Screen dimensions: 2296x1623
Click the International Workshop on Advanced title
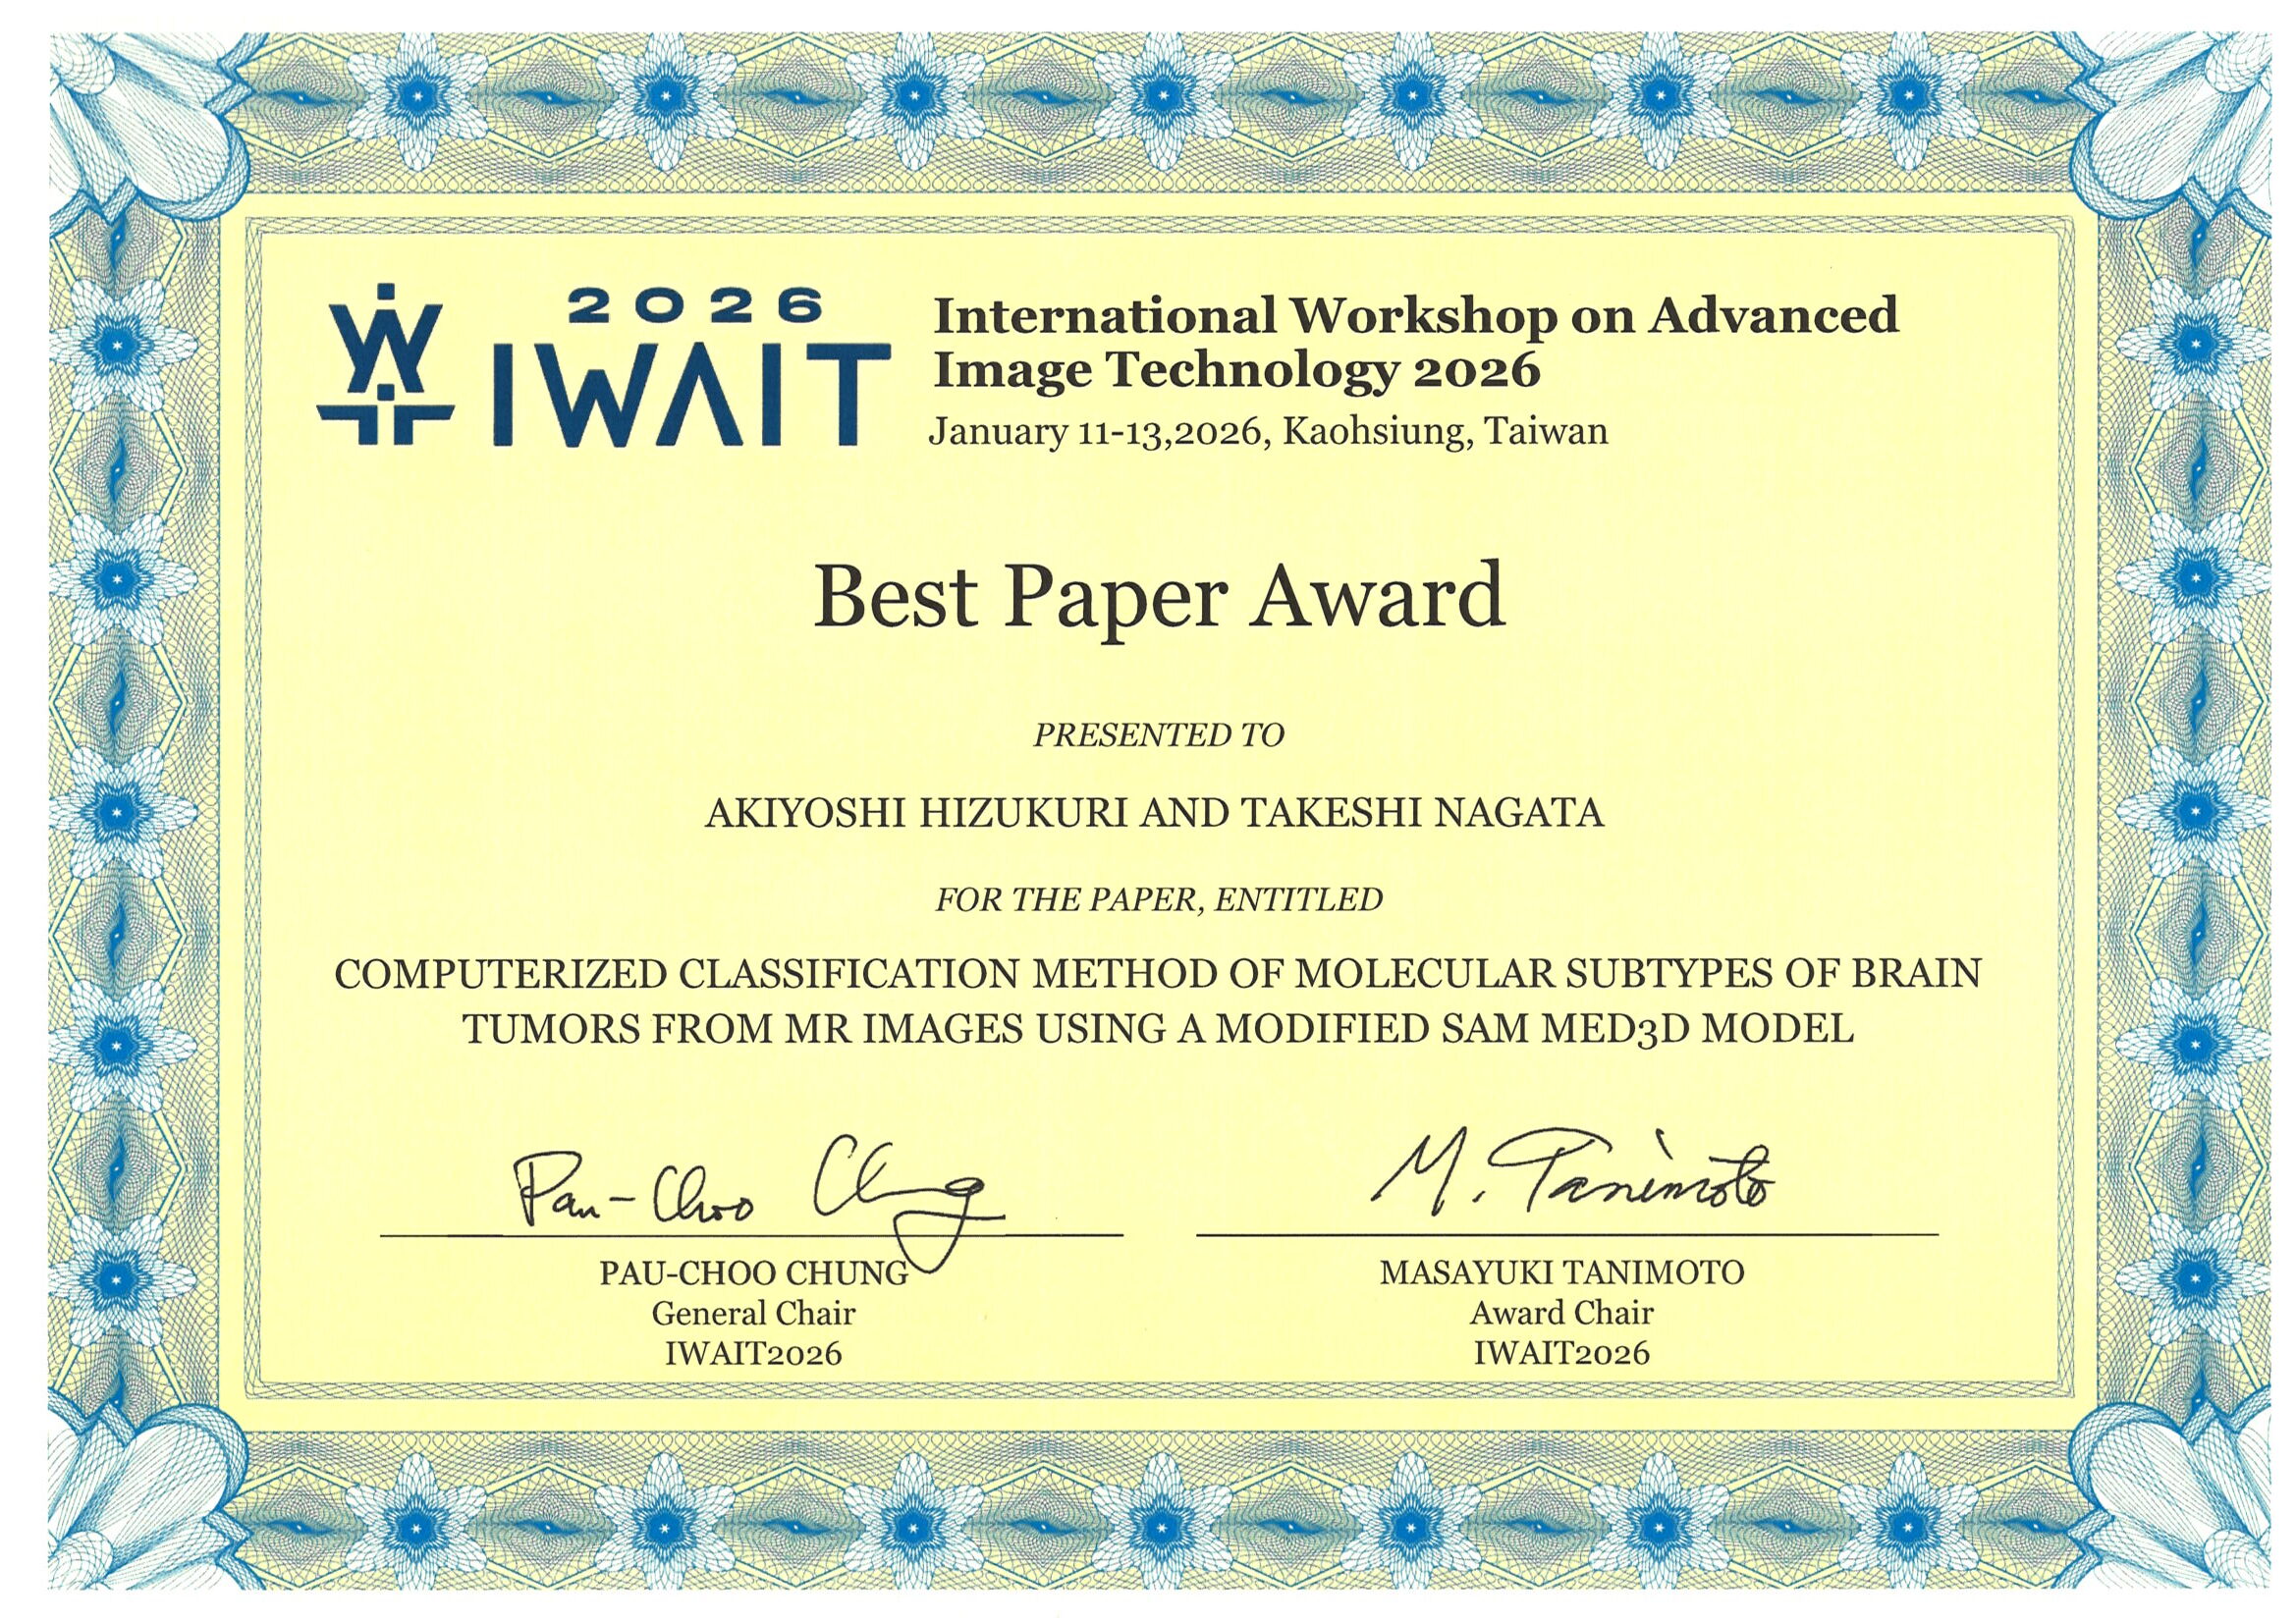(x=1415, y=314)
